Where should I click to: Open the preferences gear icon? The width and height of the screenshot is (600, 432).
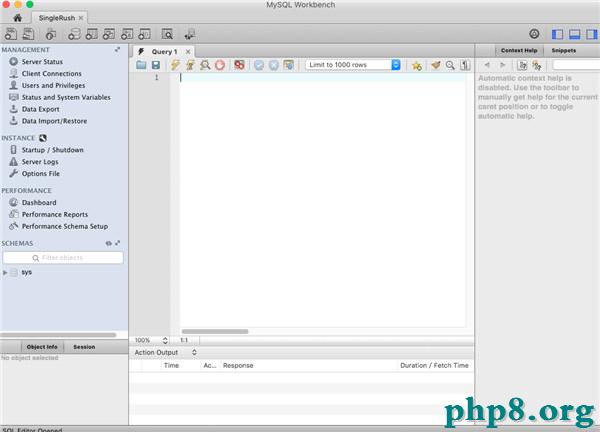click(x=534, y=34)
